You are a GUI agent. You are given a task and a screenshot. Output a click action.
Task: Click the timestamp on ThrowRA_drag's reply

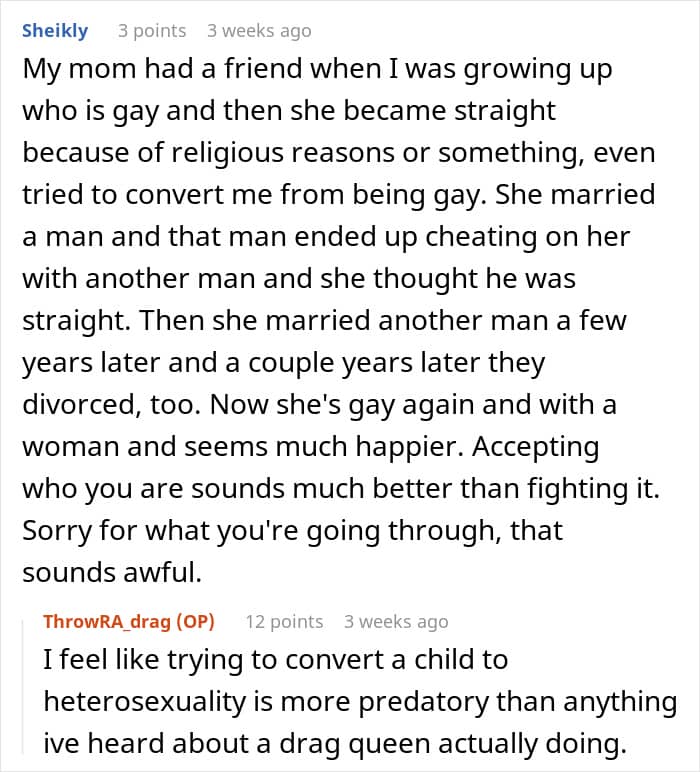point(396,621)
